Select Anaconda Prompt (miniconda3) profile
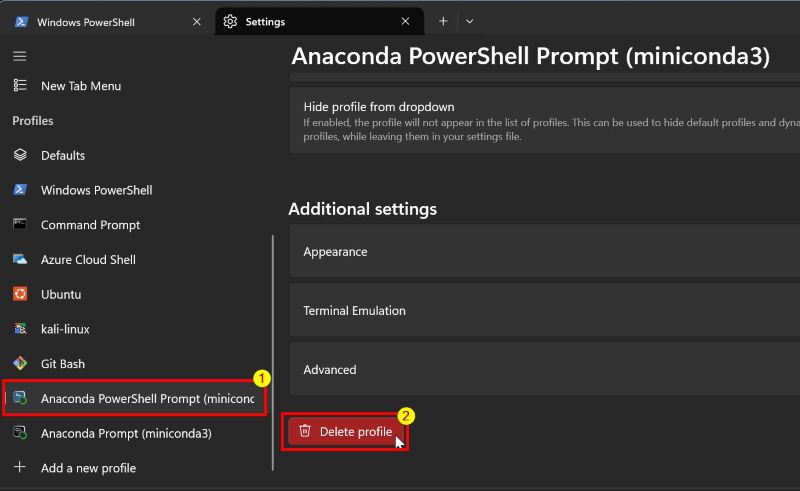Screen dimensions: 800x491 click(126, 434)
